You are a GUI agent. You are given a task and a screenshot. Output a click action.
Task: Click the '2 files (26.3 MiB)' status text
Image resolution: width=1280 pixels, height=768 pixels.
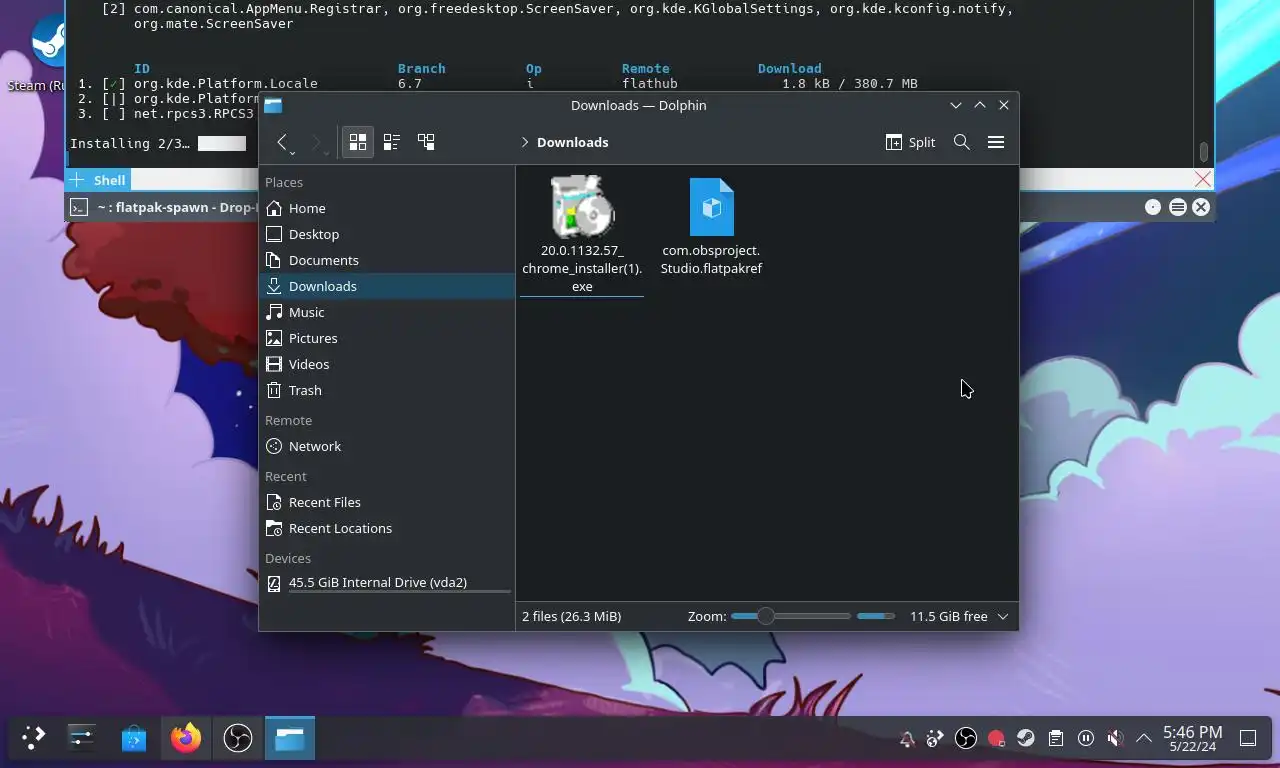coord(571,616)
